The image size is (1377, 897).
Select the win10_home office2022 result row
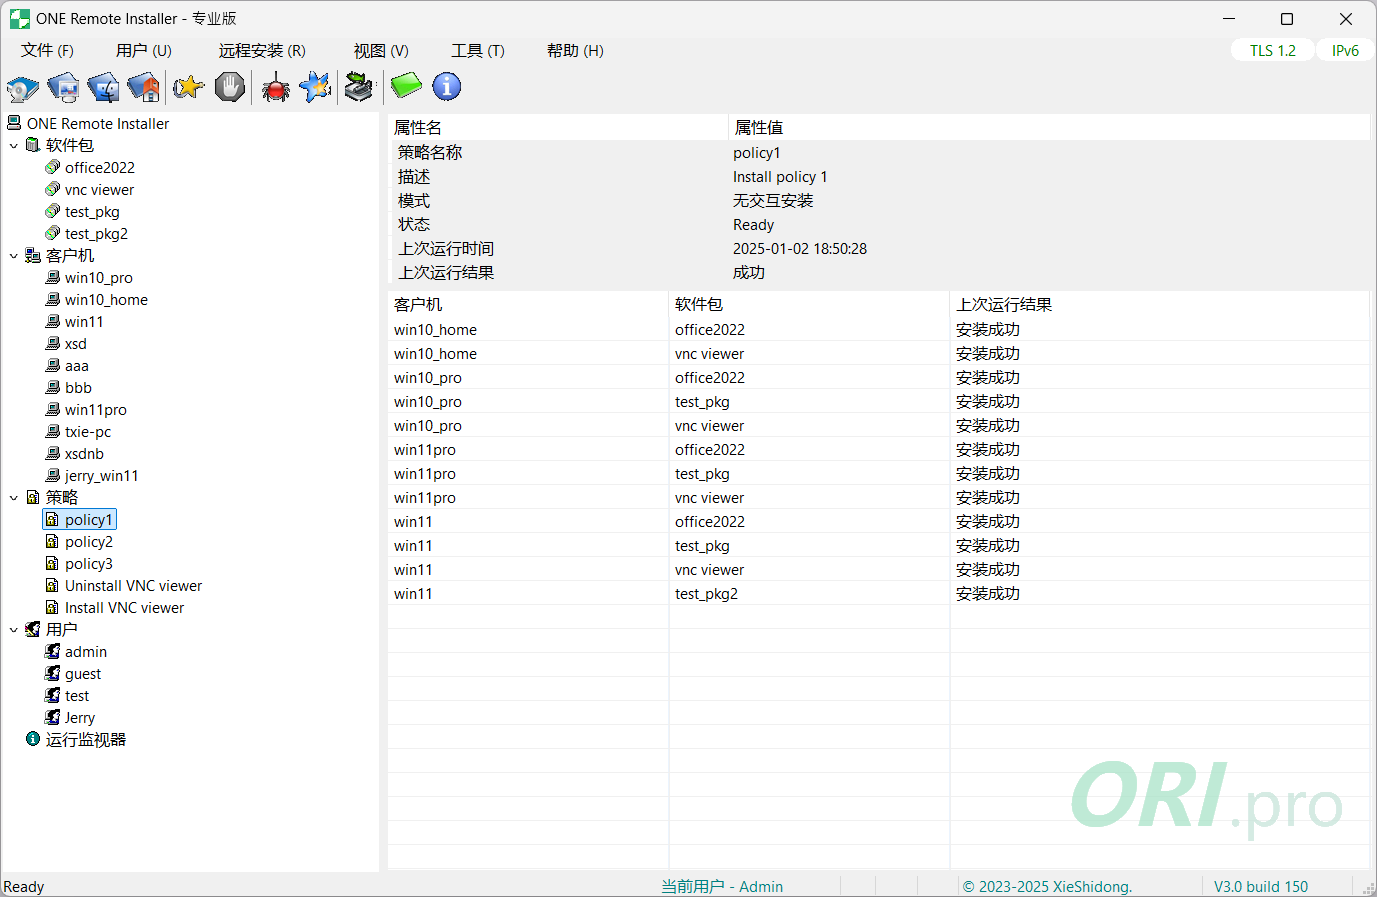point(600,329)
